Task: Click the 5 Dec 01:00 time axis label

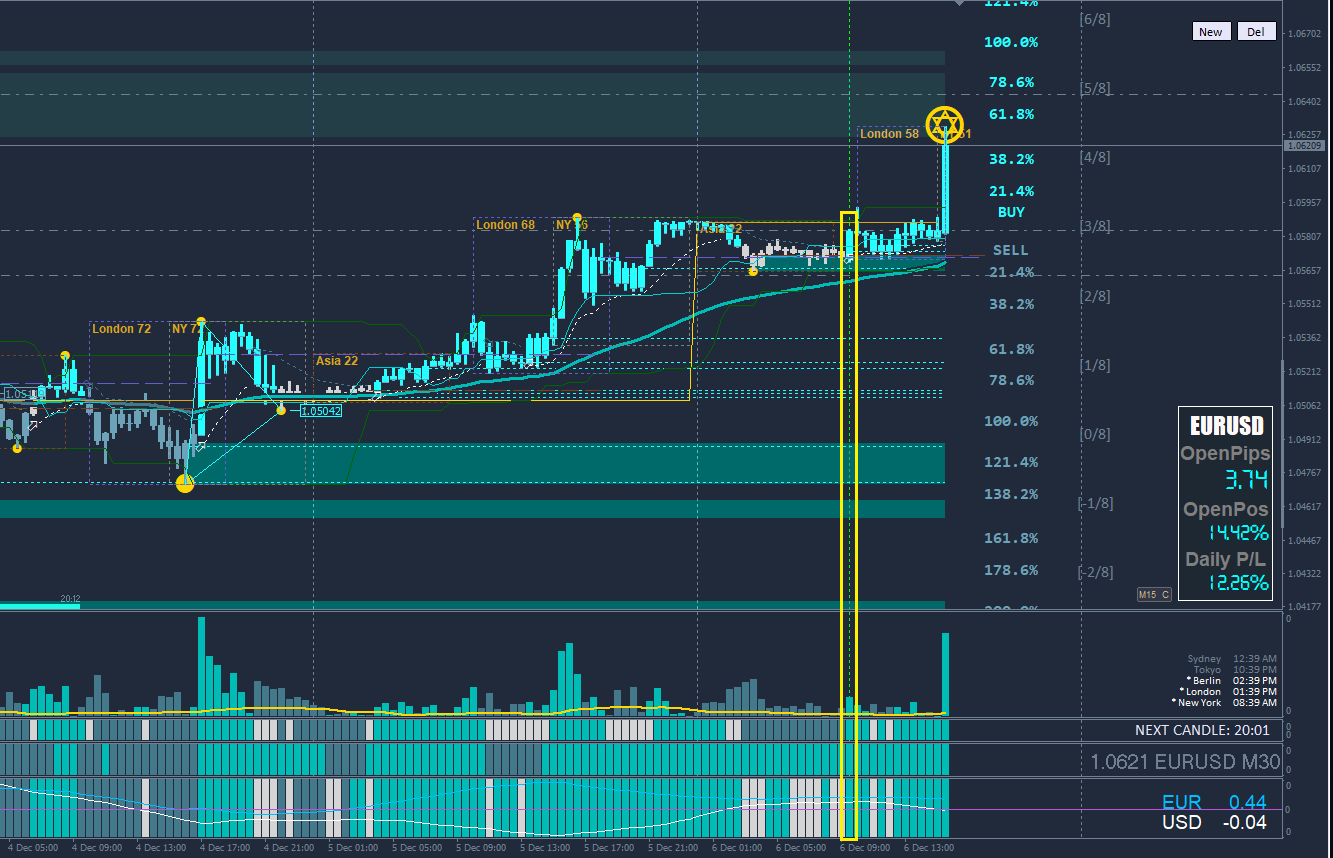Action: pos(353,848)
